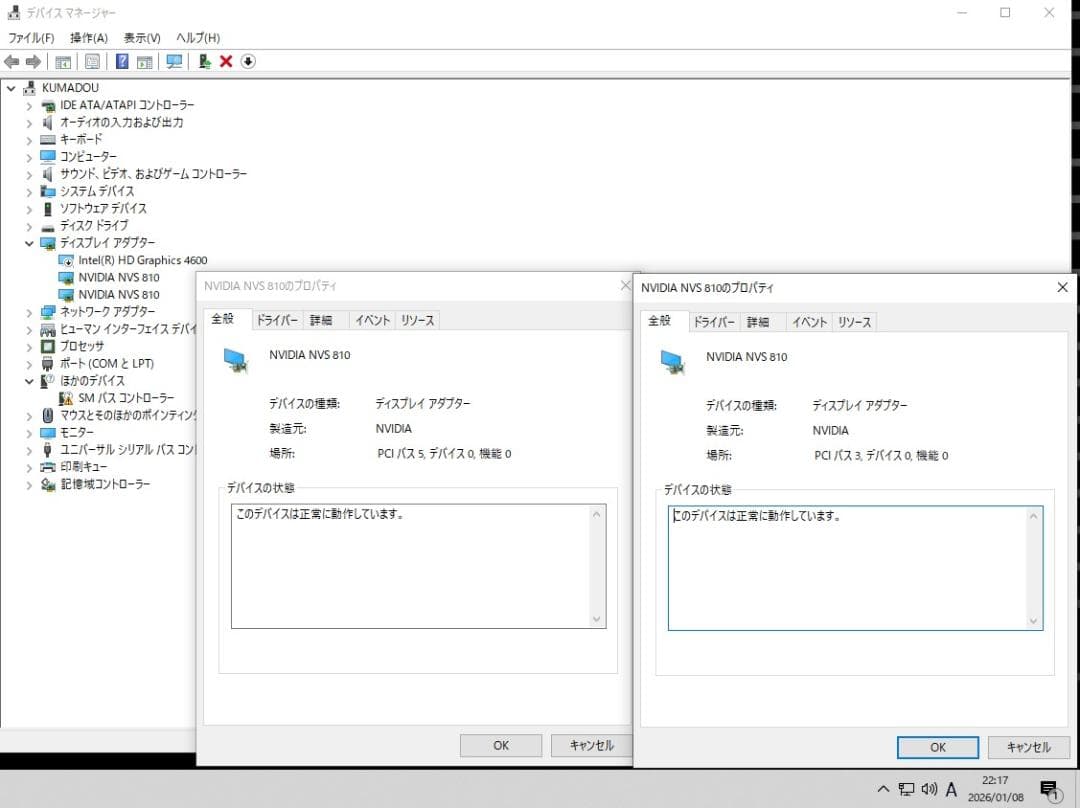
Task: Click the scan for hardware changes monitor icon
Action: pyautogui.click(x=175, y=62)
